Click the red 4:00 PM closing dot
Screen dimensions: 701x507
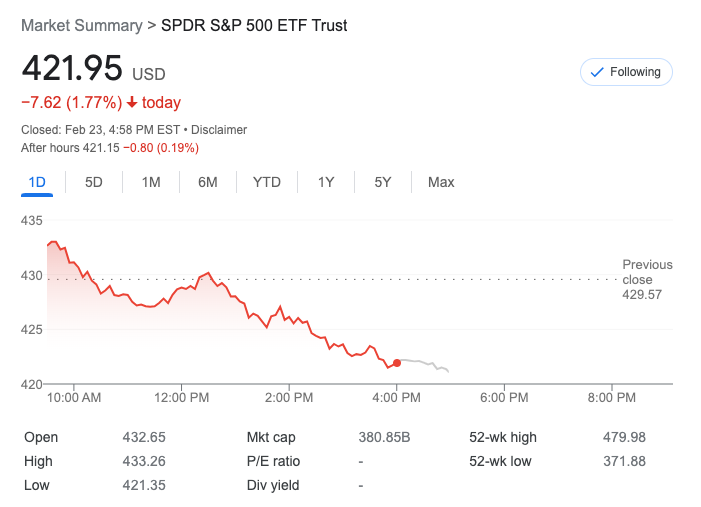coord(397,363)
